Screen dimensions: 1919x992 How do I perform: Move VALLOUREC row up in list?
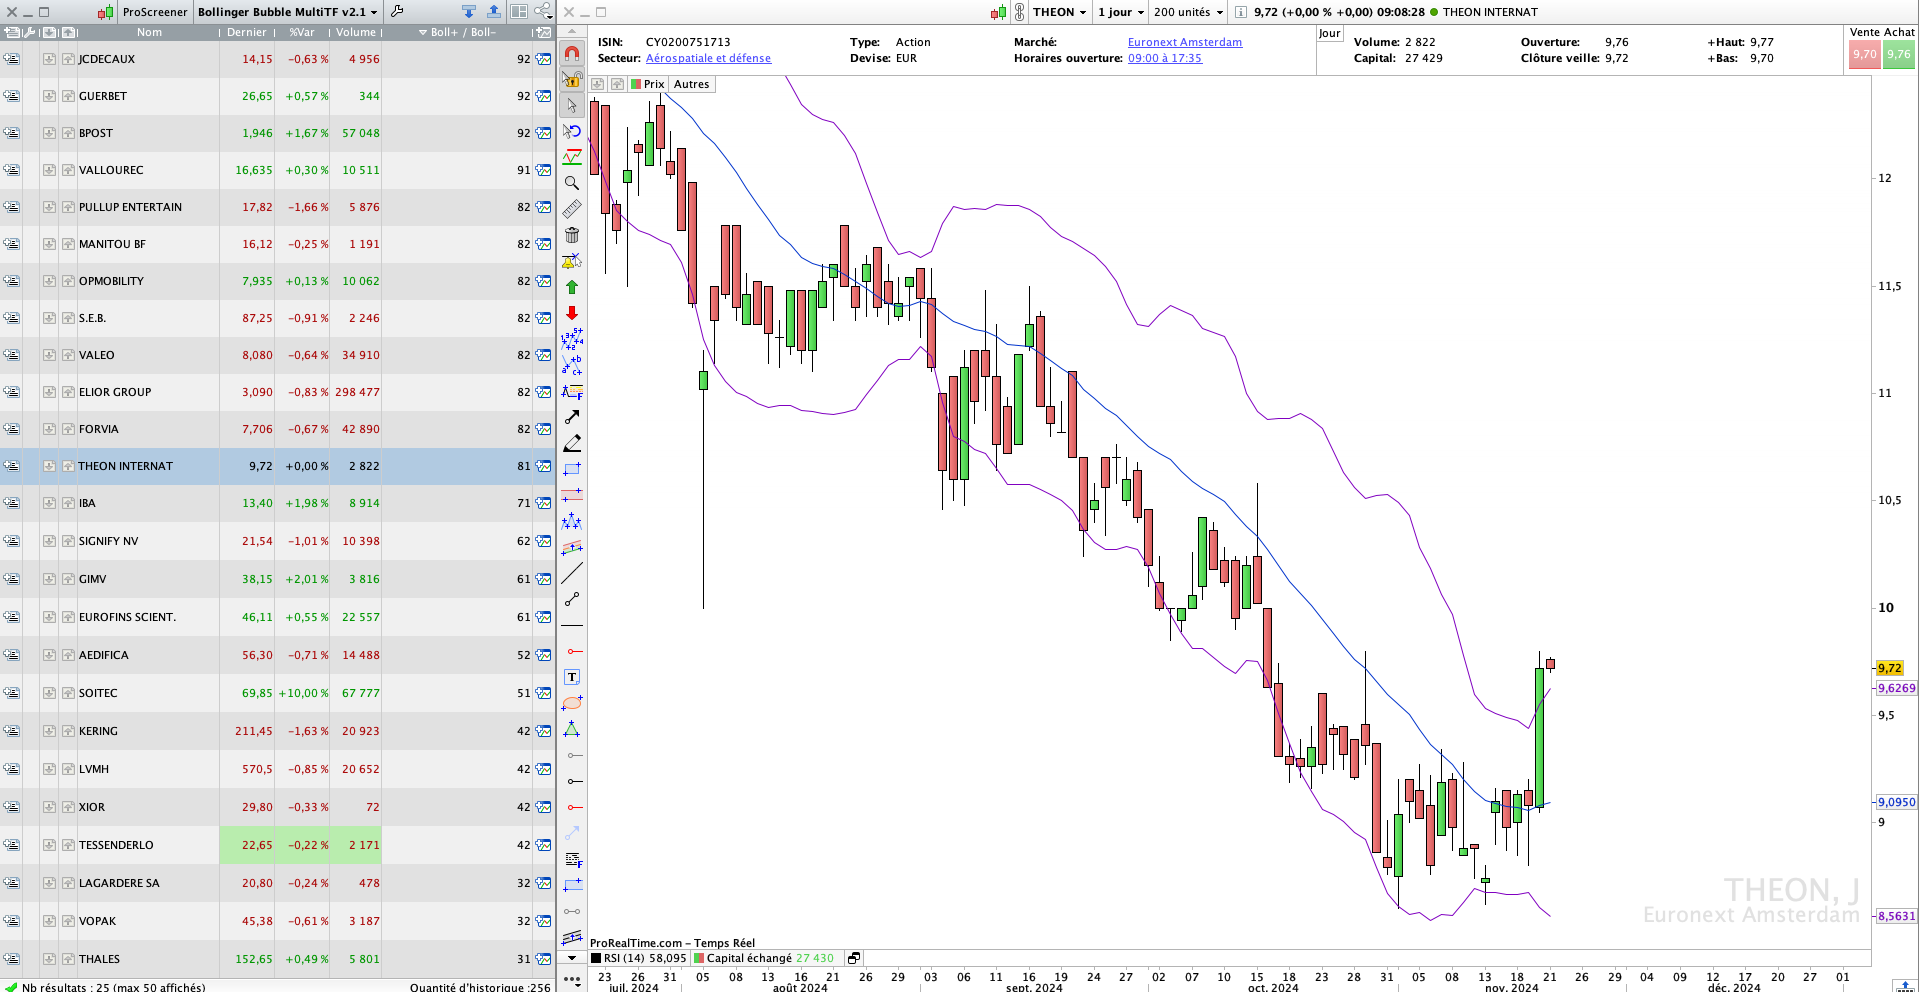[x=67, y=170]
